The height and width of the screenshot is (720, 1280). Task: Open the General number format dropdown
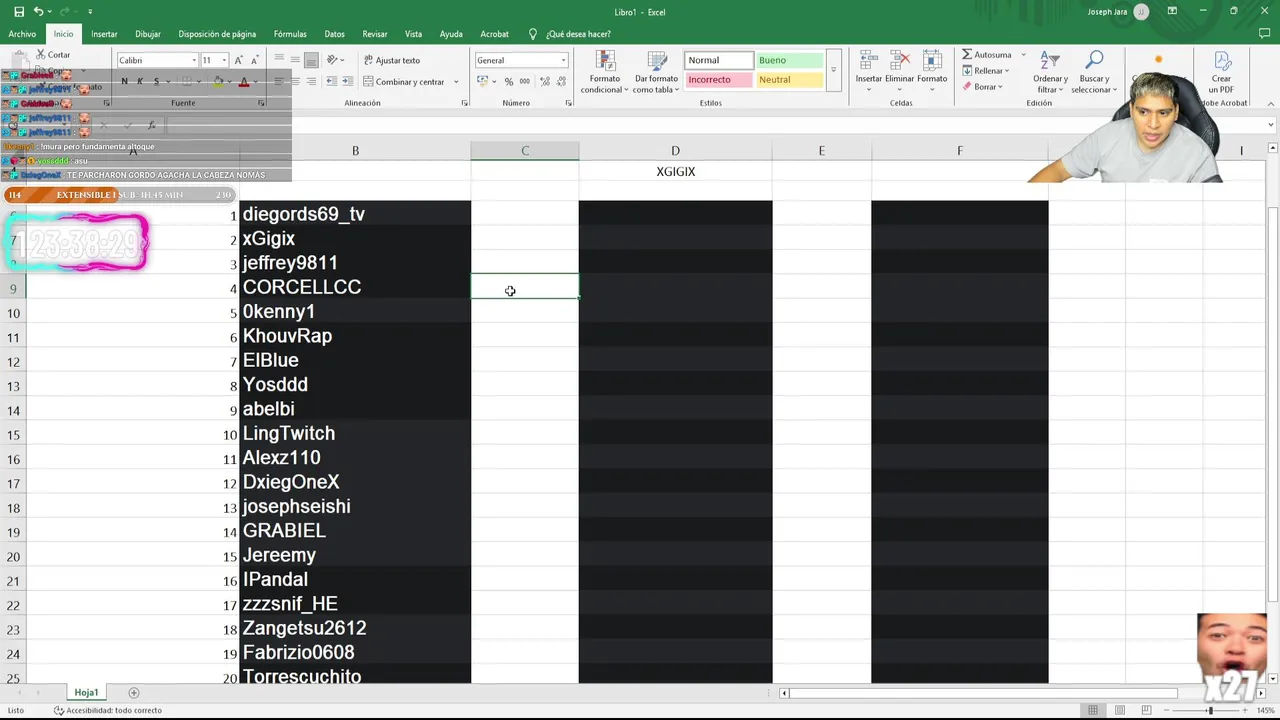tap(563, 60)
